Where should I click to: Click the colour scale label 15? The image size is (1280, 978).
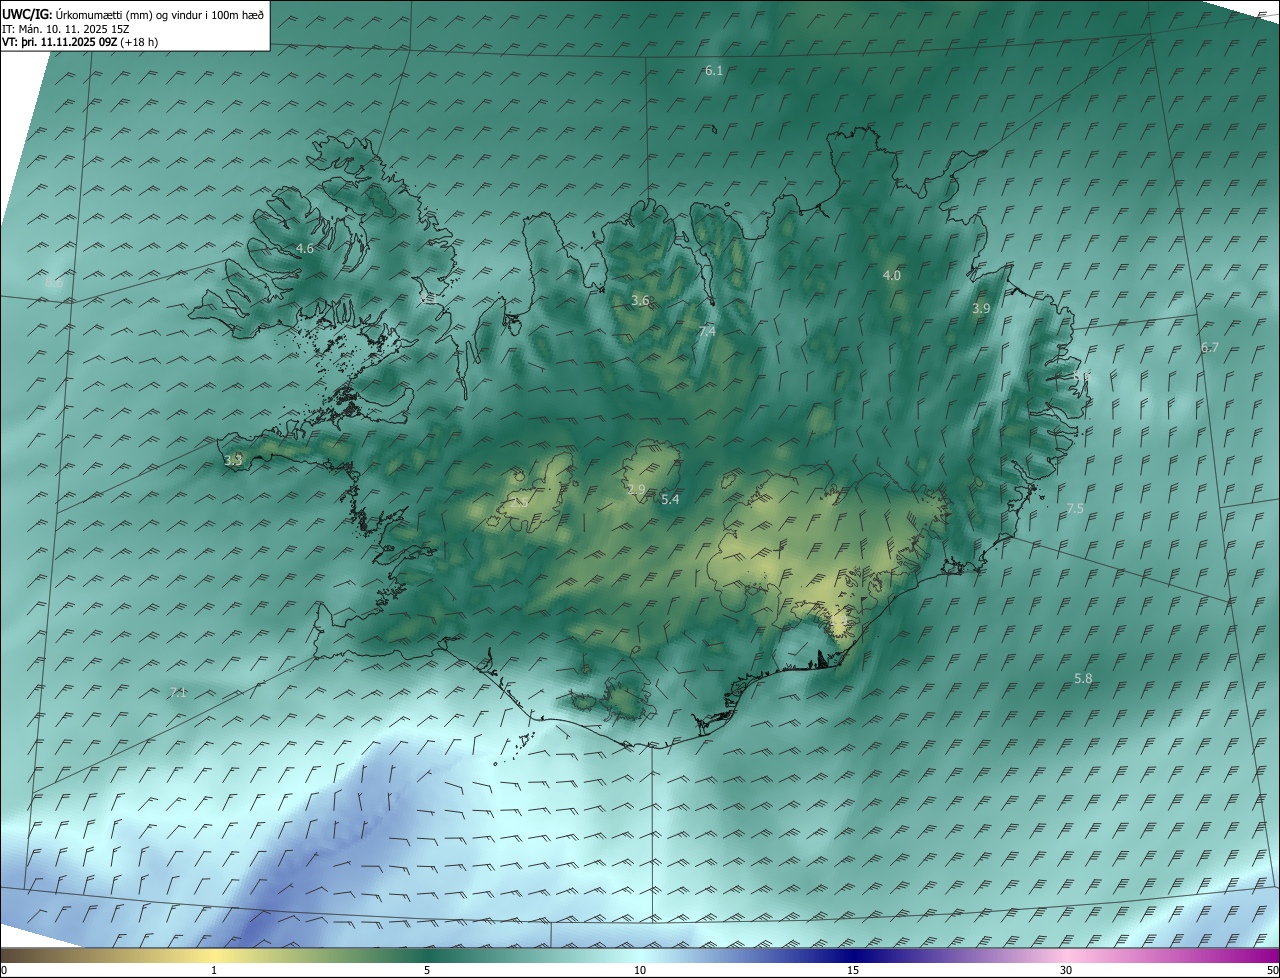coord(853,970)
